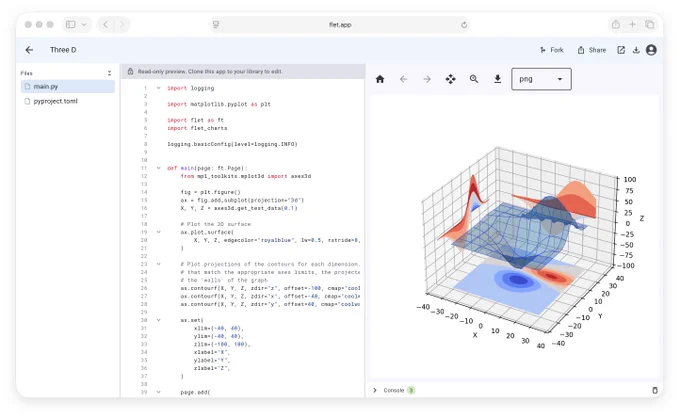Open app in new window icon
680x418 pixels.
coord(621,50)
